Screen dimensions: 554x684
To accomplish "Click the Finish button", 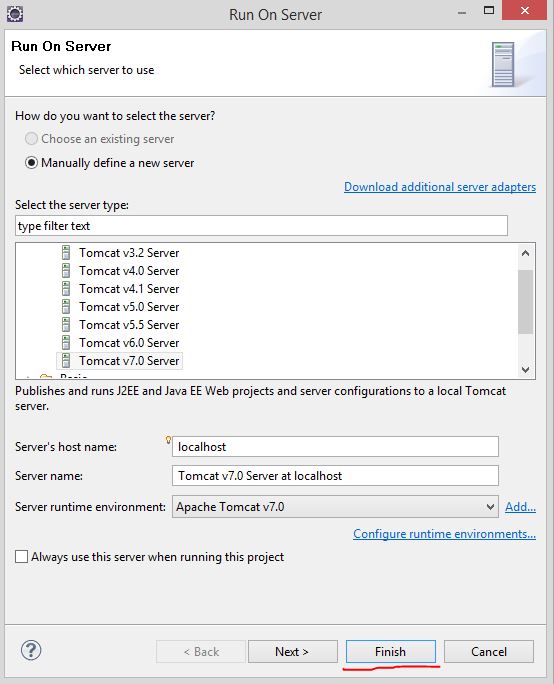I will point(390,651).
